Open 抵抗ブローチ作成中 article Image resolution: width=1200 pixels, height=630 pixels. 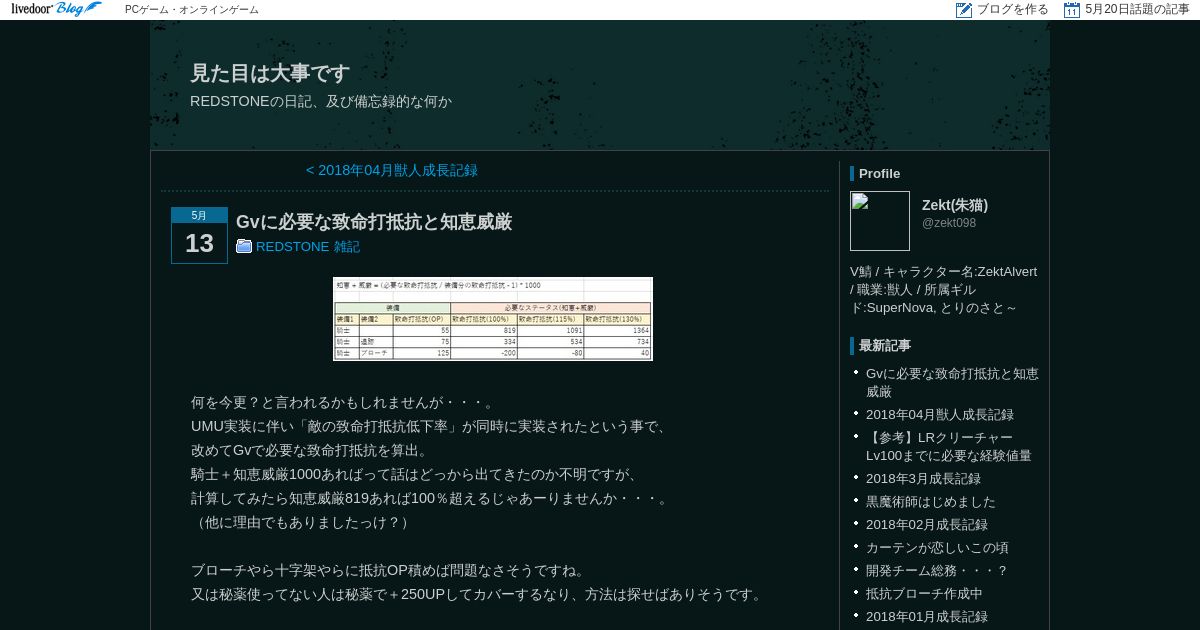coord(924,593)
